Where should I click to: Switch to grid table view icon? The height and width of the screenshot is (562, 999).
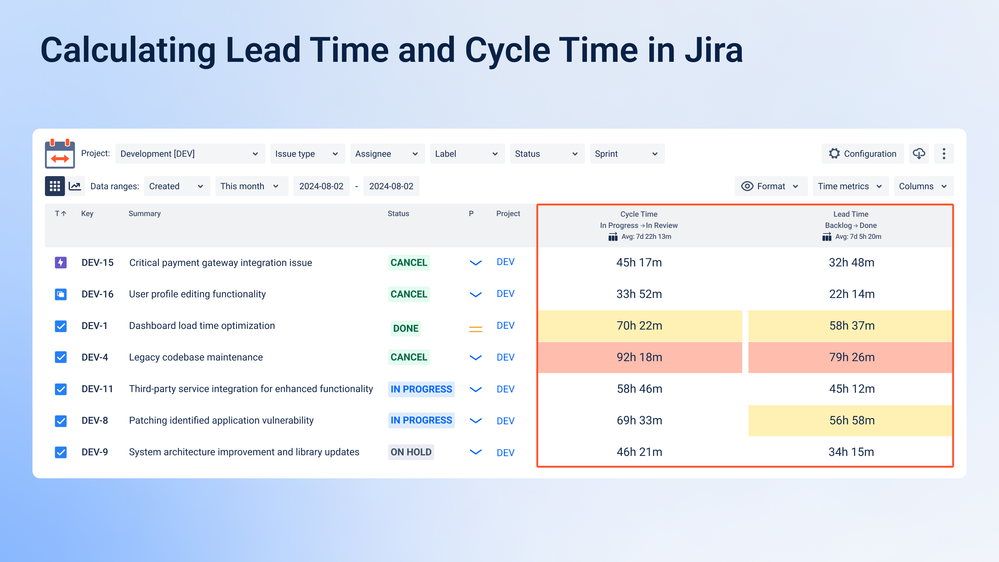(x=55, y=186)
